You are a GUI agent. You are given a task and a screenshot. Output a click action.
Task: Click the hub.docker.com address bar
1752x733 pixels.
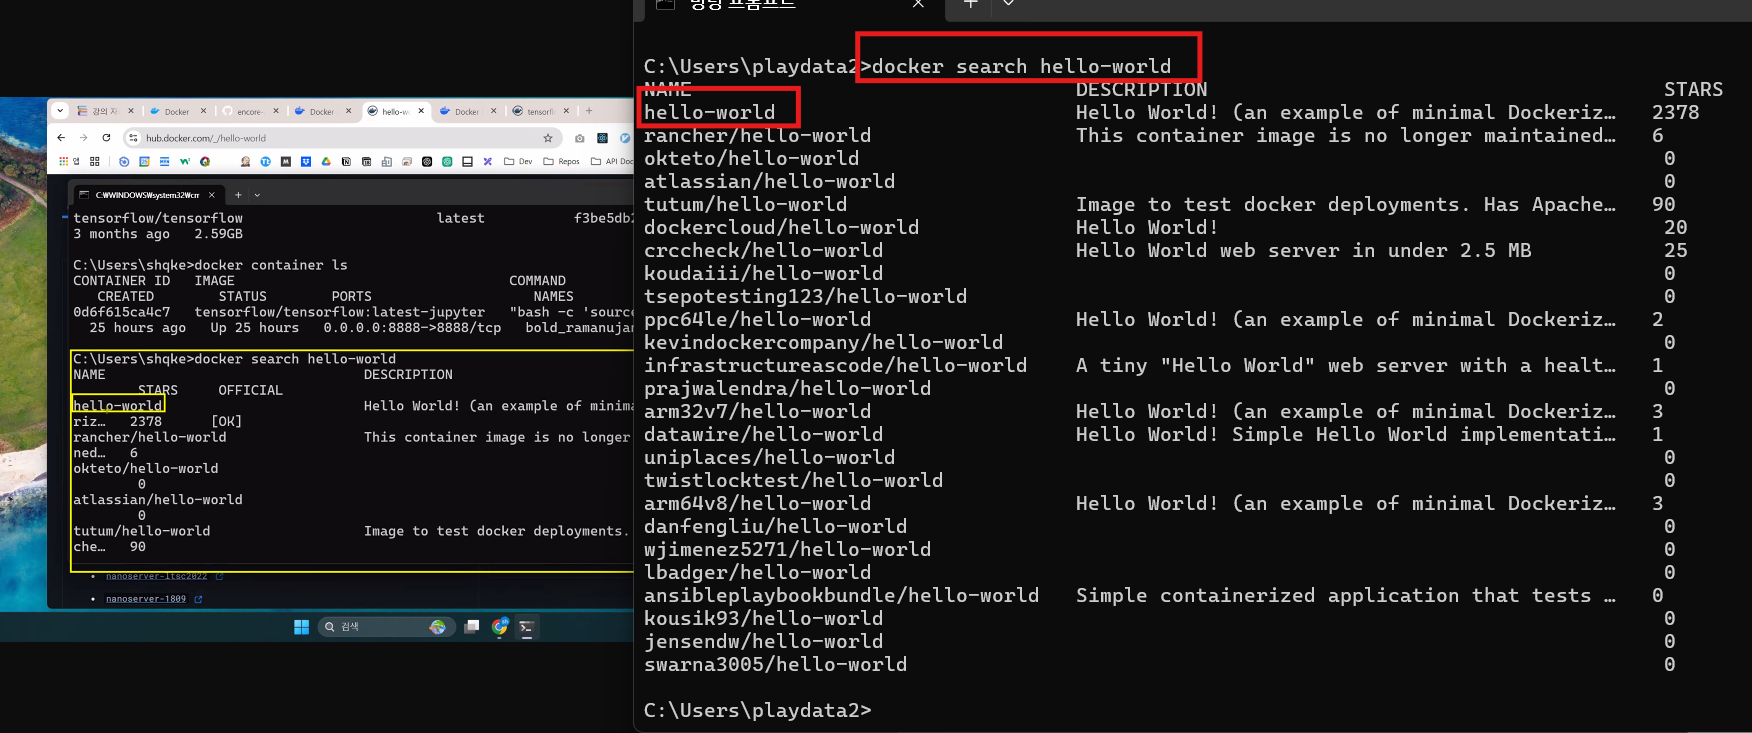(x=343, y=138)
